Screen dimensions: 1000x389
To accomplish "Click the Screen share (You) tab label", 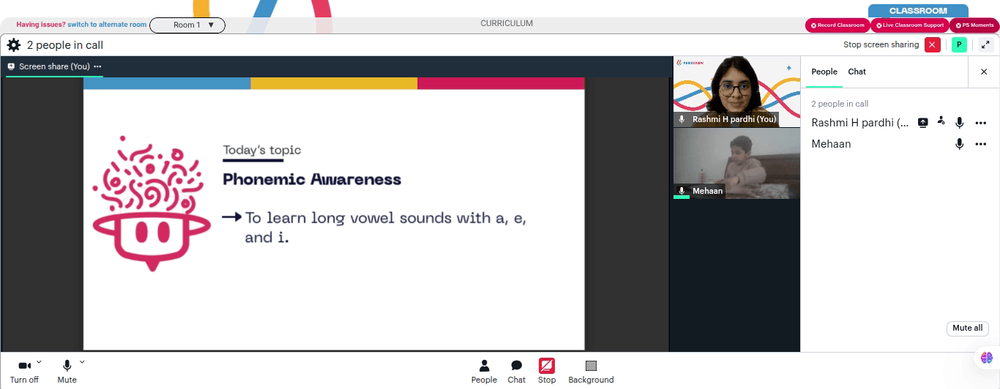I will click(54, 66).
